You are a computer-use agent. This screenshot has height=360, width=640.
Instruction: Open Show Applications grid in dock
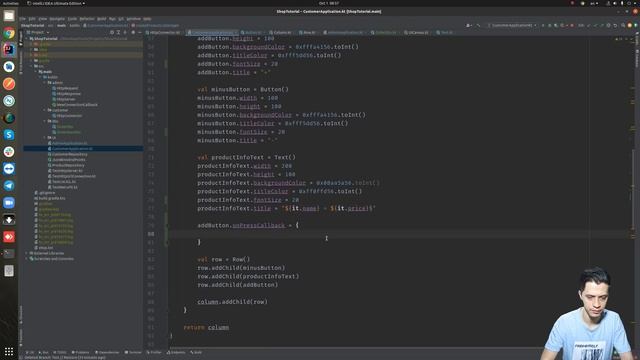point(9,351)
